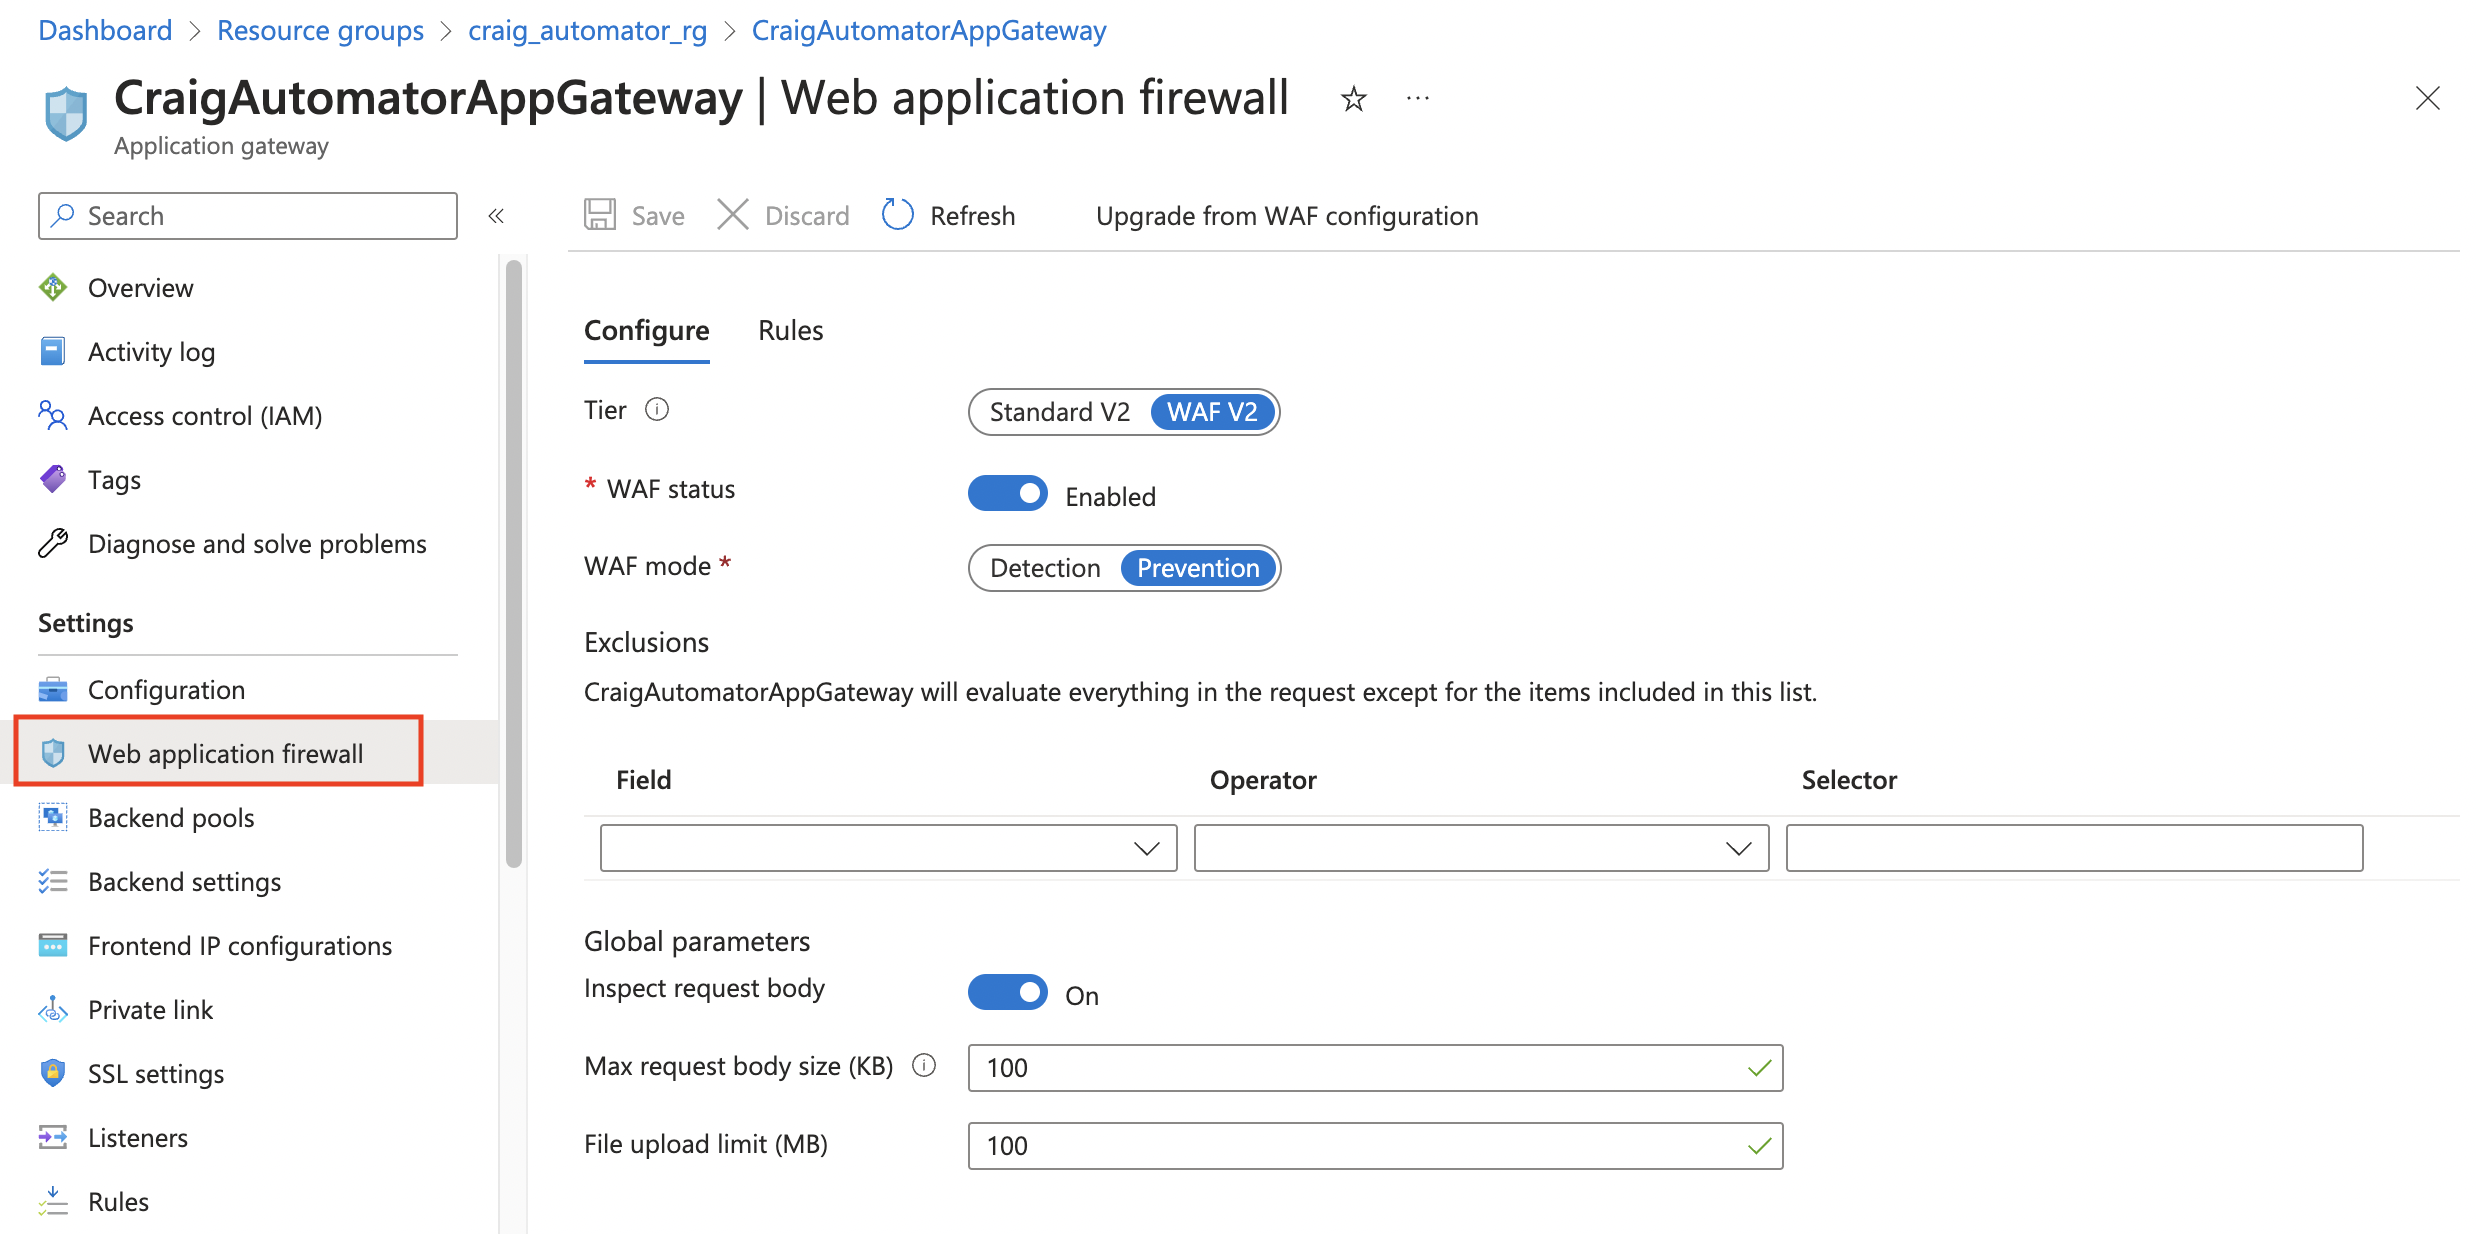Go to craig_automator_rg breadcrumb link
Viewport: 2476px width, 1234px height.
[x=587, y=31]
